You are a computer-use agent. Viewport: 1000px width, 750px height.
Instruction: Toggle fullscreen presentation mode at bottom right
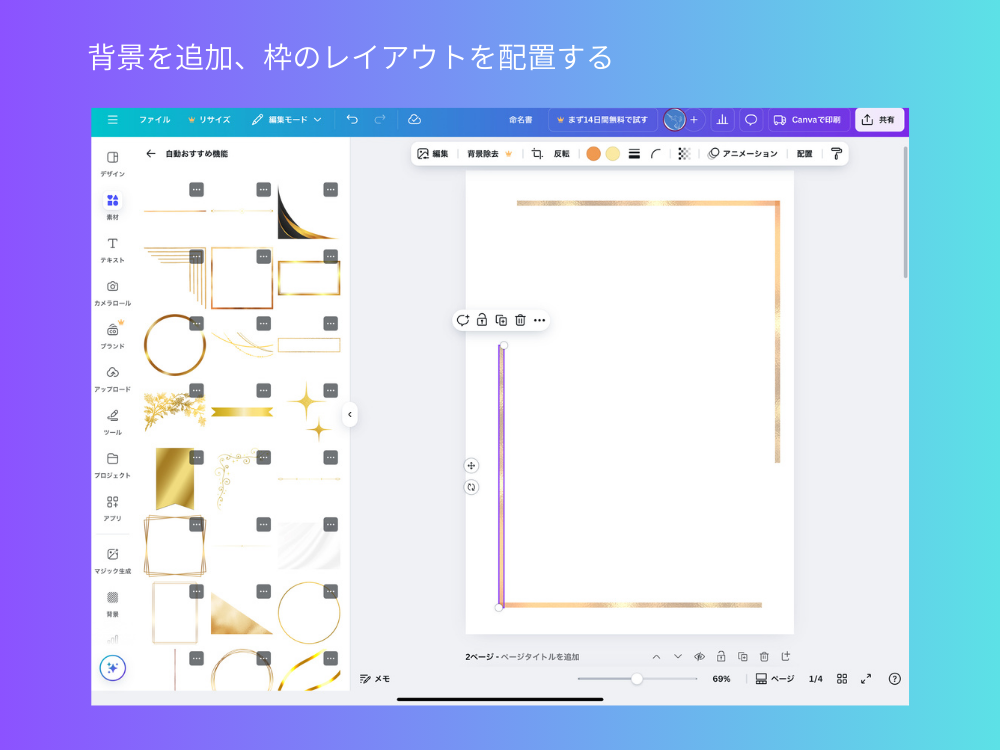pos(868,679)
